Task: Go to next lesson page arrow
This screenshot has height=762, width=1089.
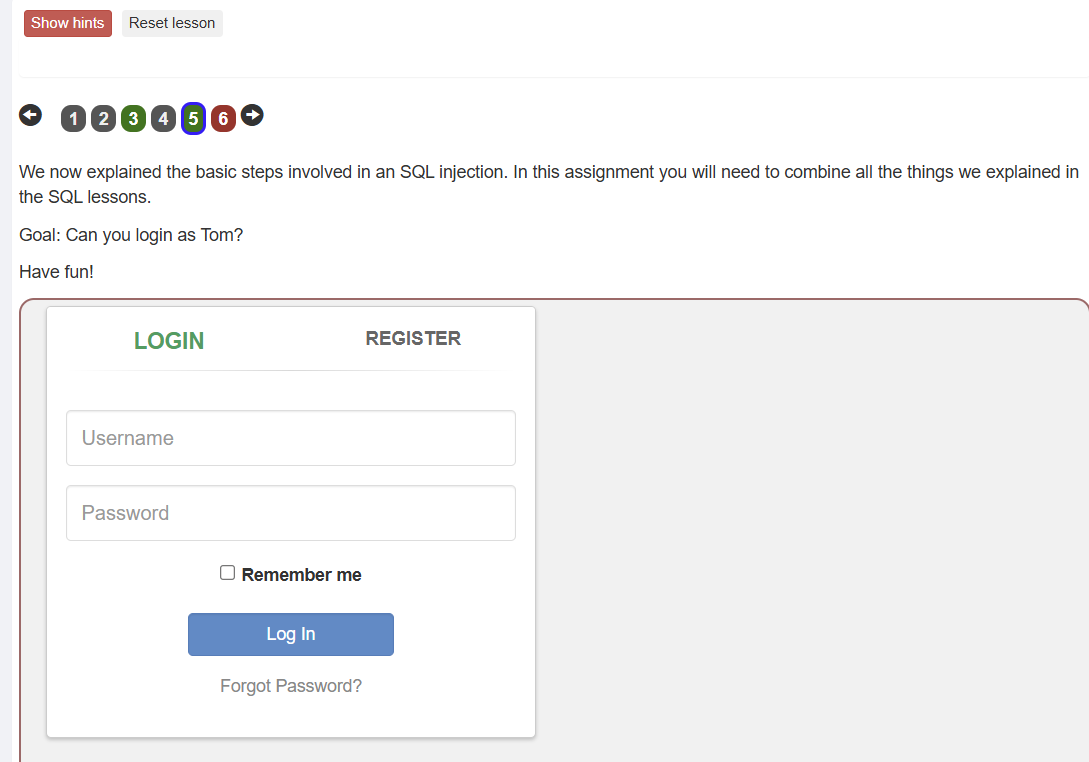Action: tap(252, 115)
